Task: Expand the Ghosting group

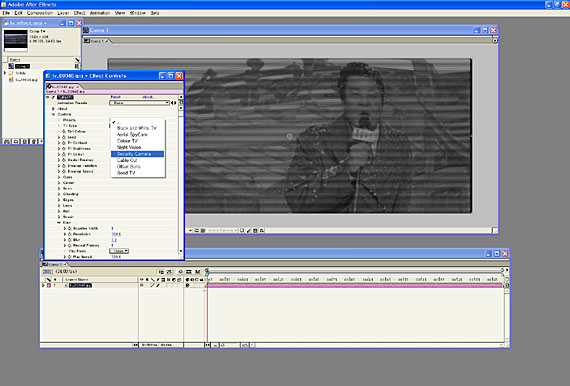Action: [59, 194]
